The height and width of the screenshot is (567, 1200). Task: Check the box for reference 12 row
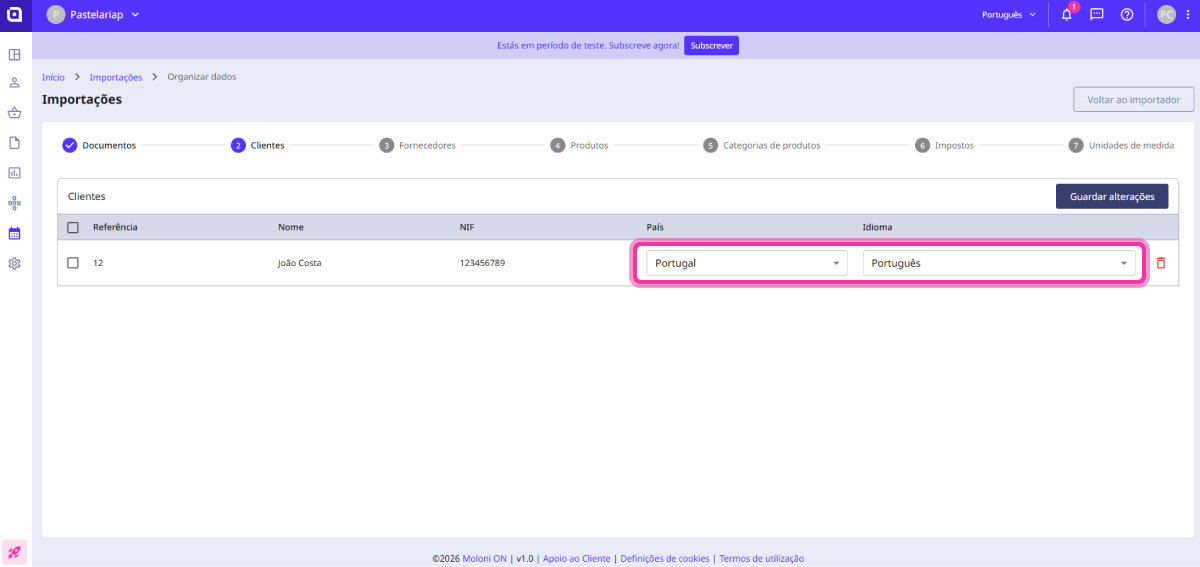tap(73, 263)
